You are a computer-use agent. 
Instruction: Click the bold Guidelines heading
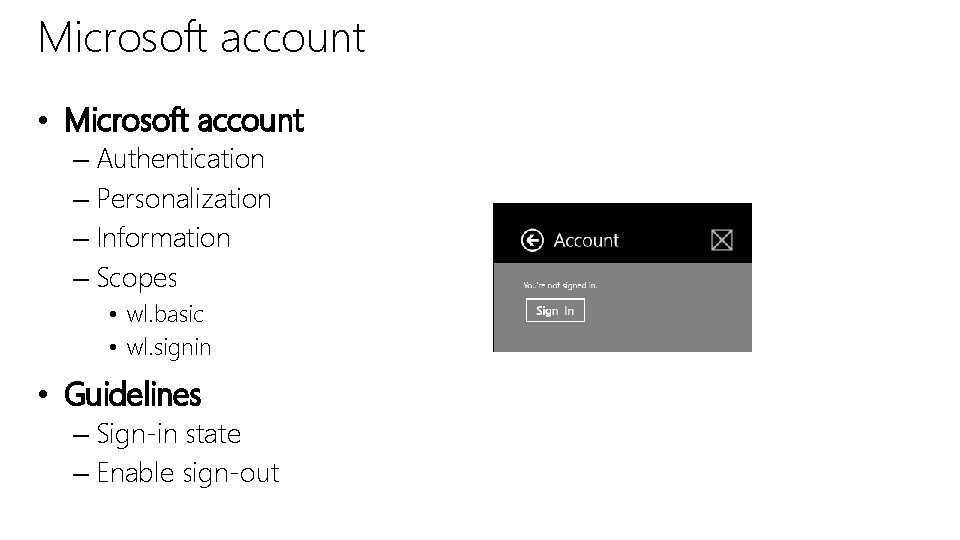tap(132, 395)
